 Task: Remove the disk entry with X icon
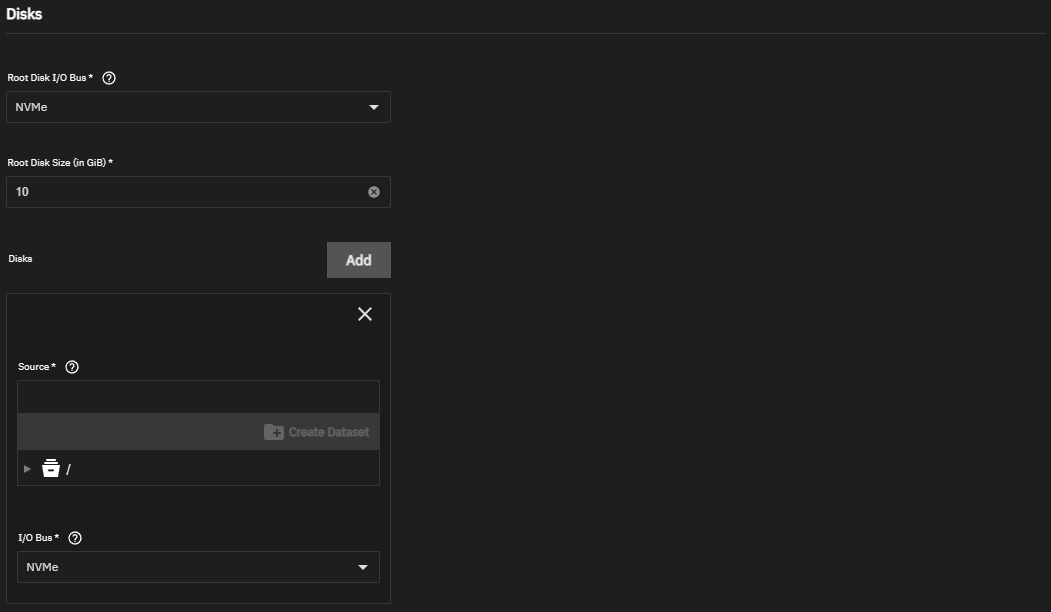tap(365, 314)
